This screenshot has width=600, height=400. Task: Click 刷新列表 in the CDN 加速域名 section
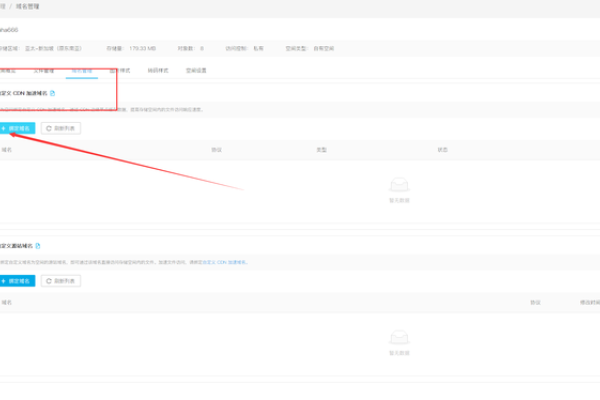pyautogui.click(x=60, y=128)
